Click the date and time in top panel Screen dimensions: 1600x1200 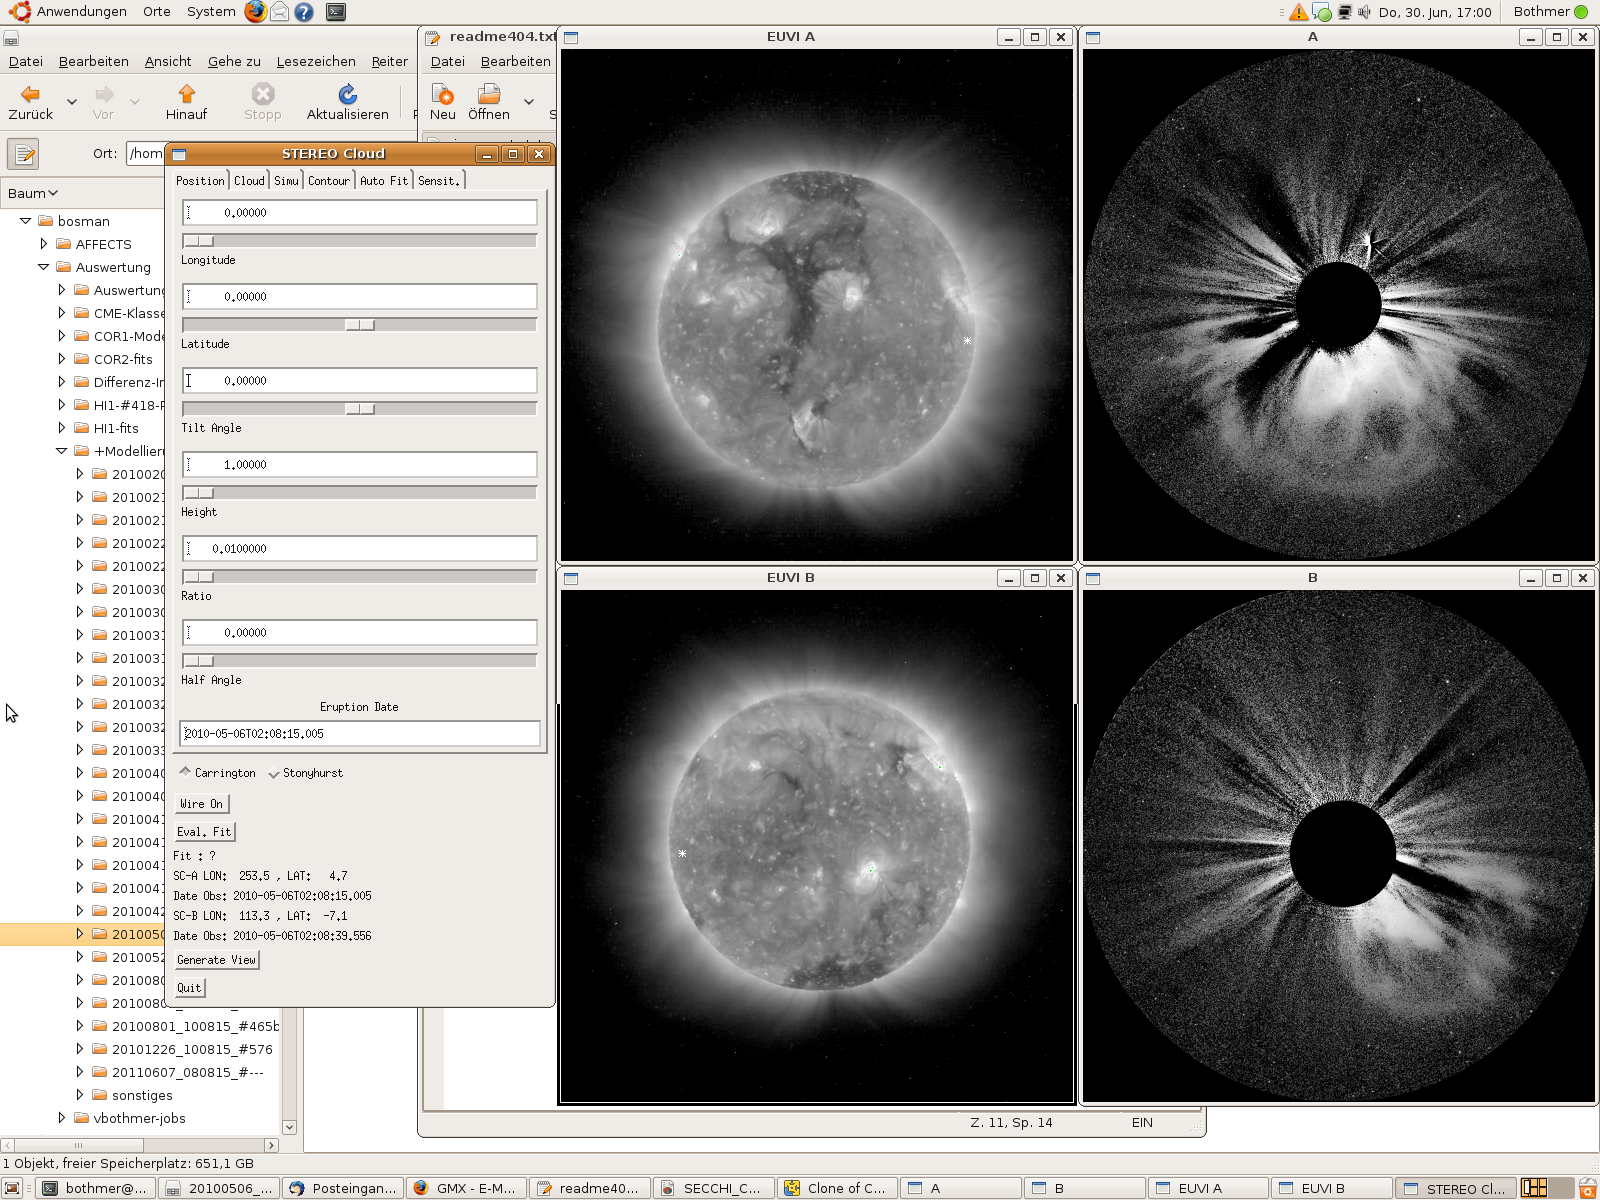[x=1434, y=12]
